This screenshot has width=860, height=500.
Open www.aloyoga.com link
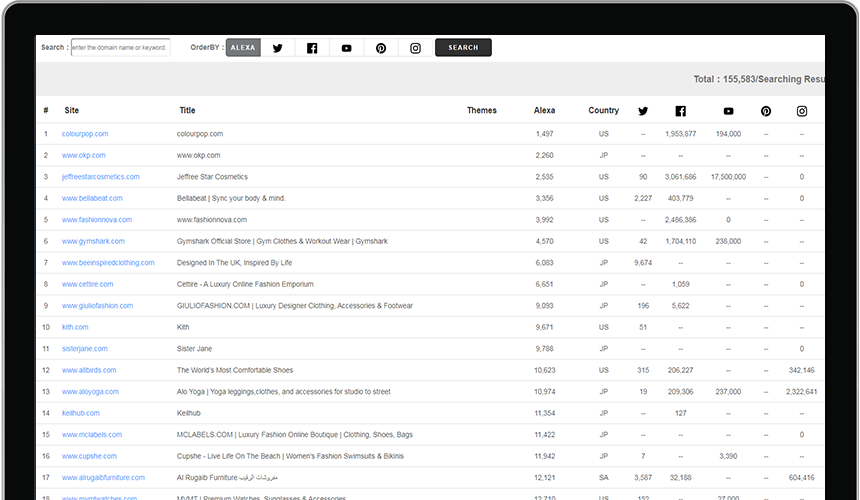[x=90, y=391]
